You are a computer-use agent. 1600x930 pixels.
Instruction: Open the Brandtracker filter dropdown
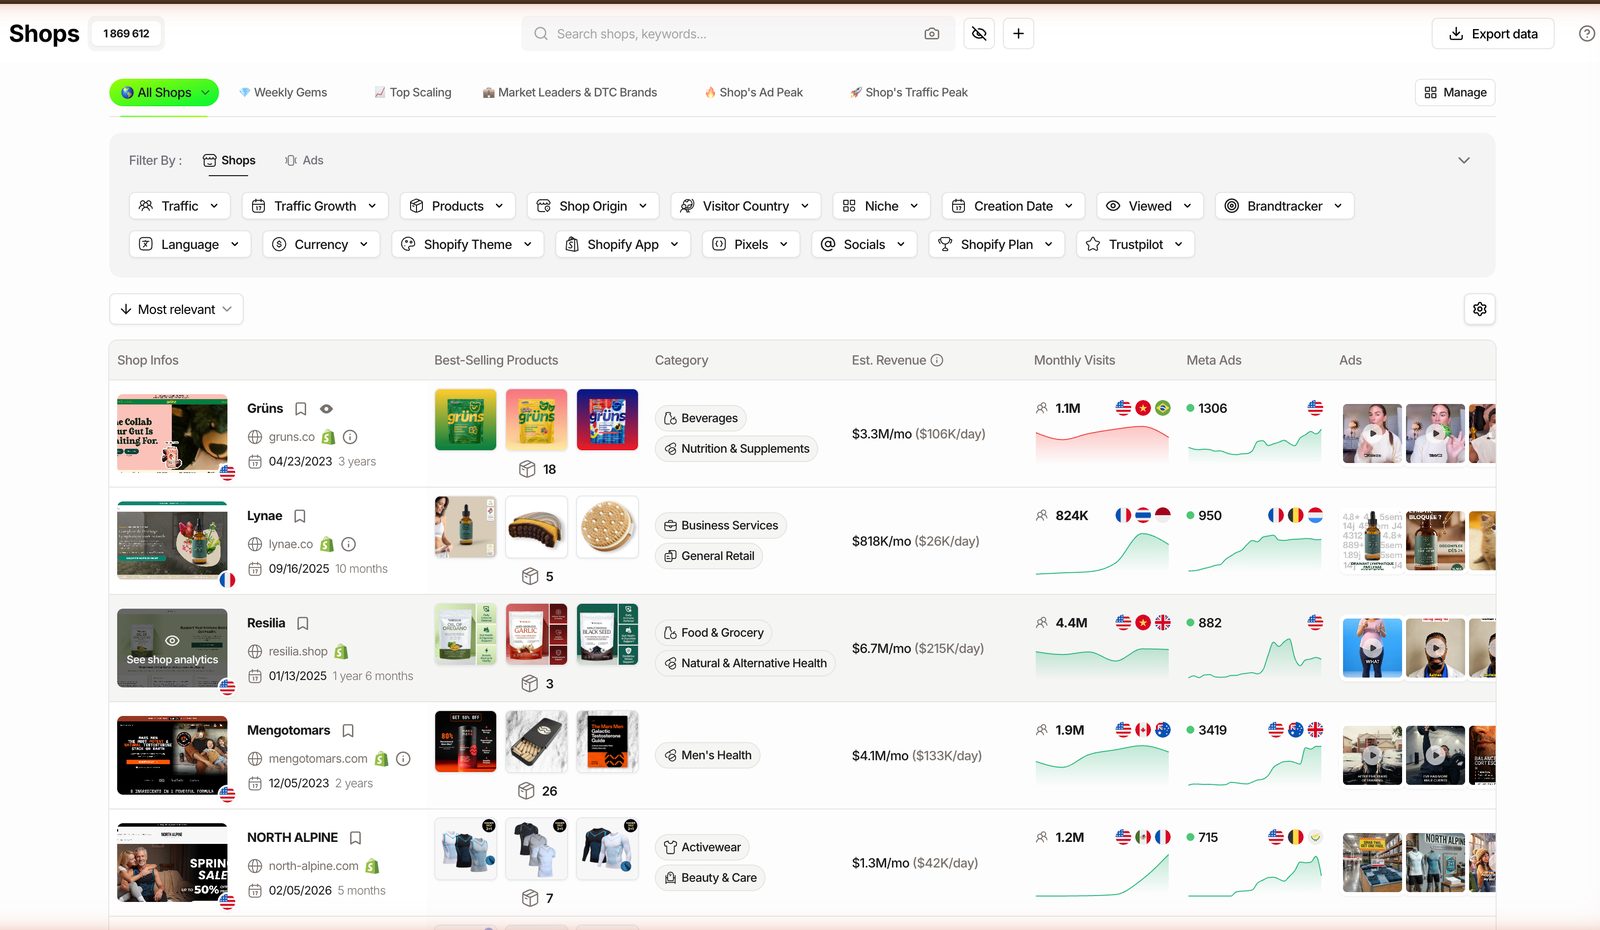pyautogui.click(x=1285, y=206)
